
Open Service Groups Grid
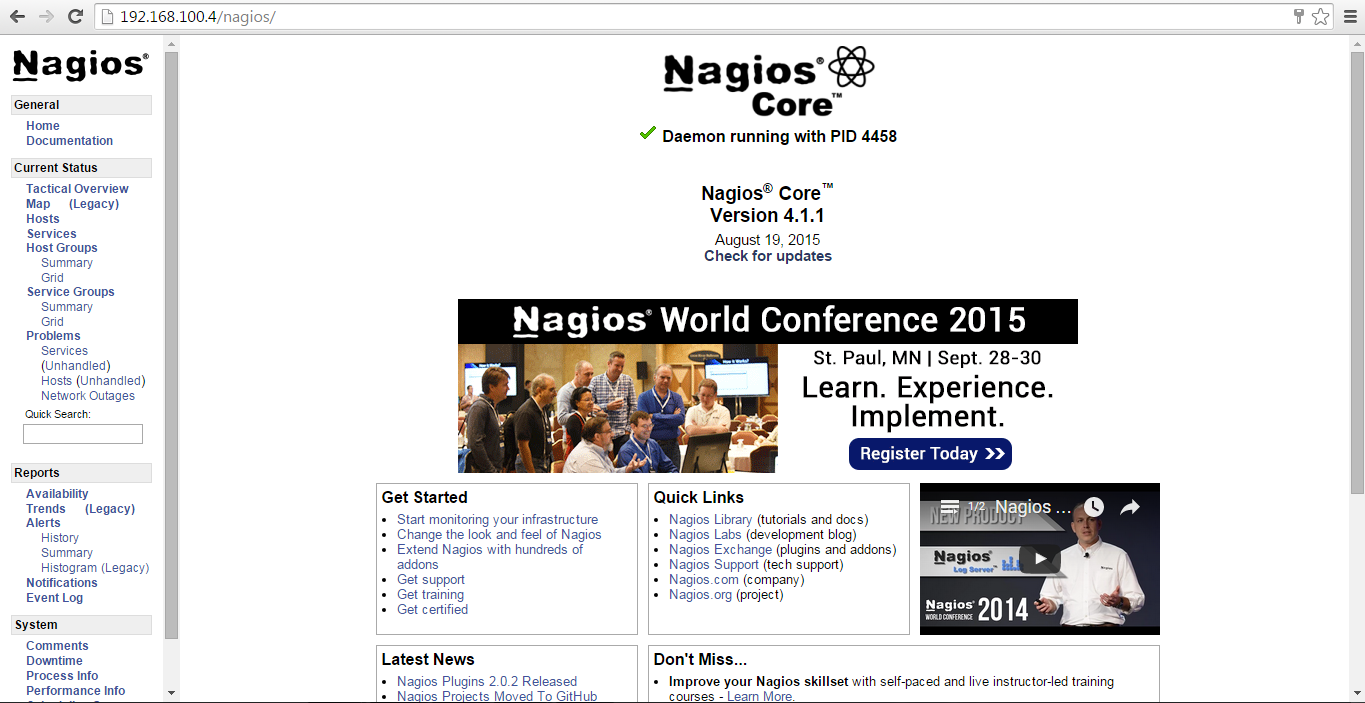[52, 322]
